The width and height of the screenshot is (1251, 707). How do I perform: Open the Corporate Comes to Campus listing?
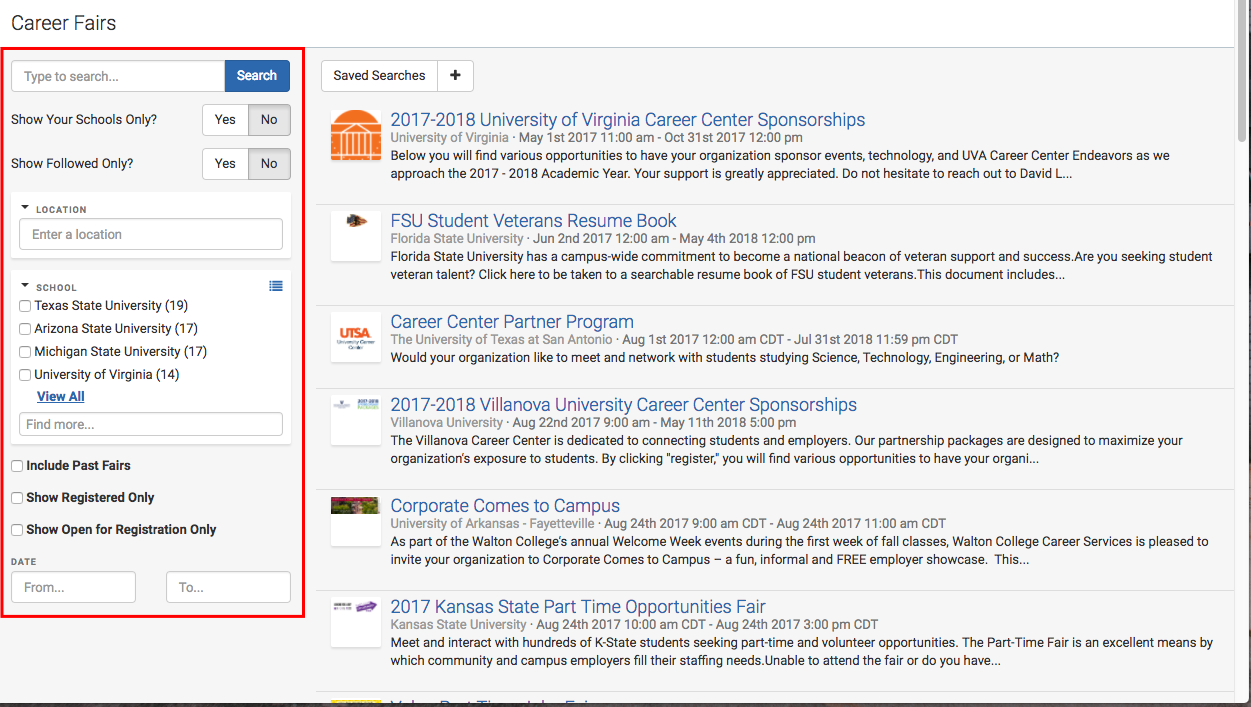pyautogui.click(x=505, y=506)
